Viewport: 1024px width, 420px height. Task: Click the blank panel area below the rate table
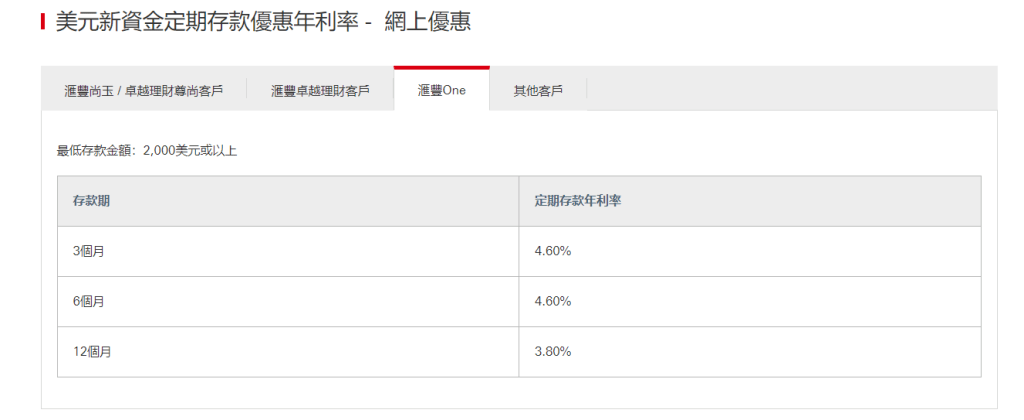[519, 392]
